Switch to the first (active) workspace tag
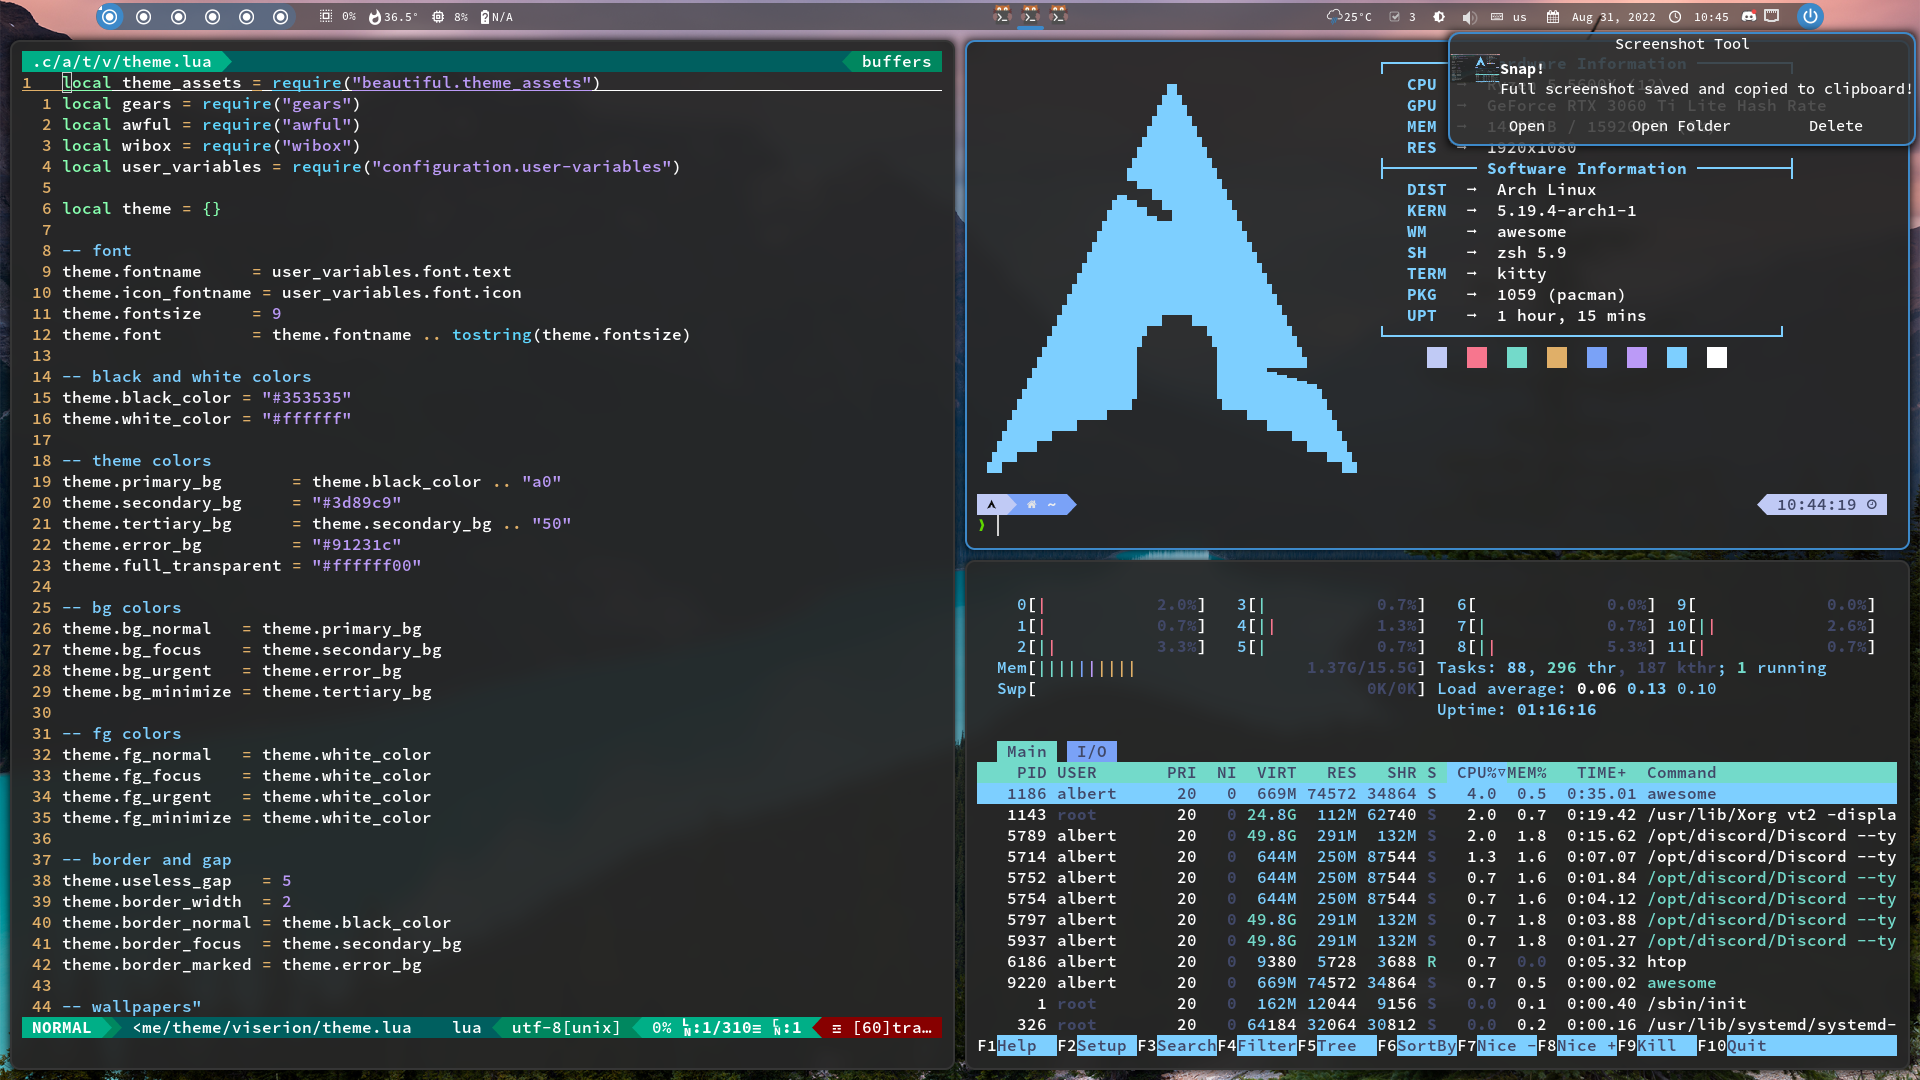This screenshot has width=1920, height=1080. pos(110,16)
